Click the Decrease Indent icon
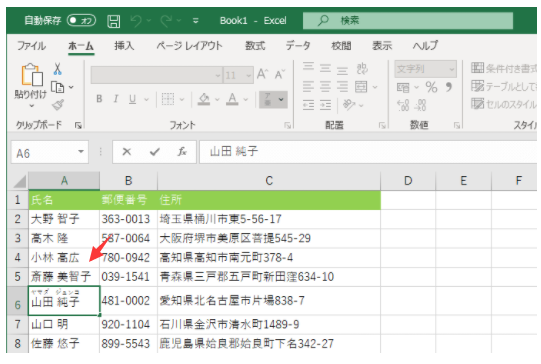Viewport: 541px width, 364px height. (308, 104)
